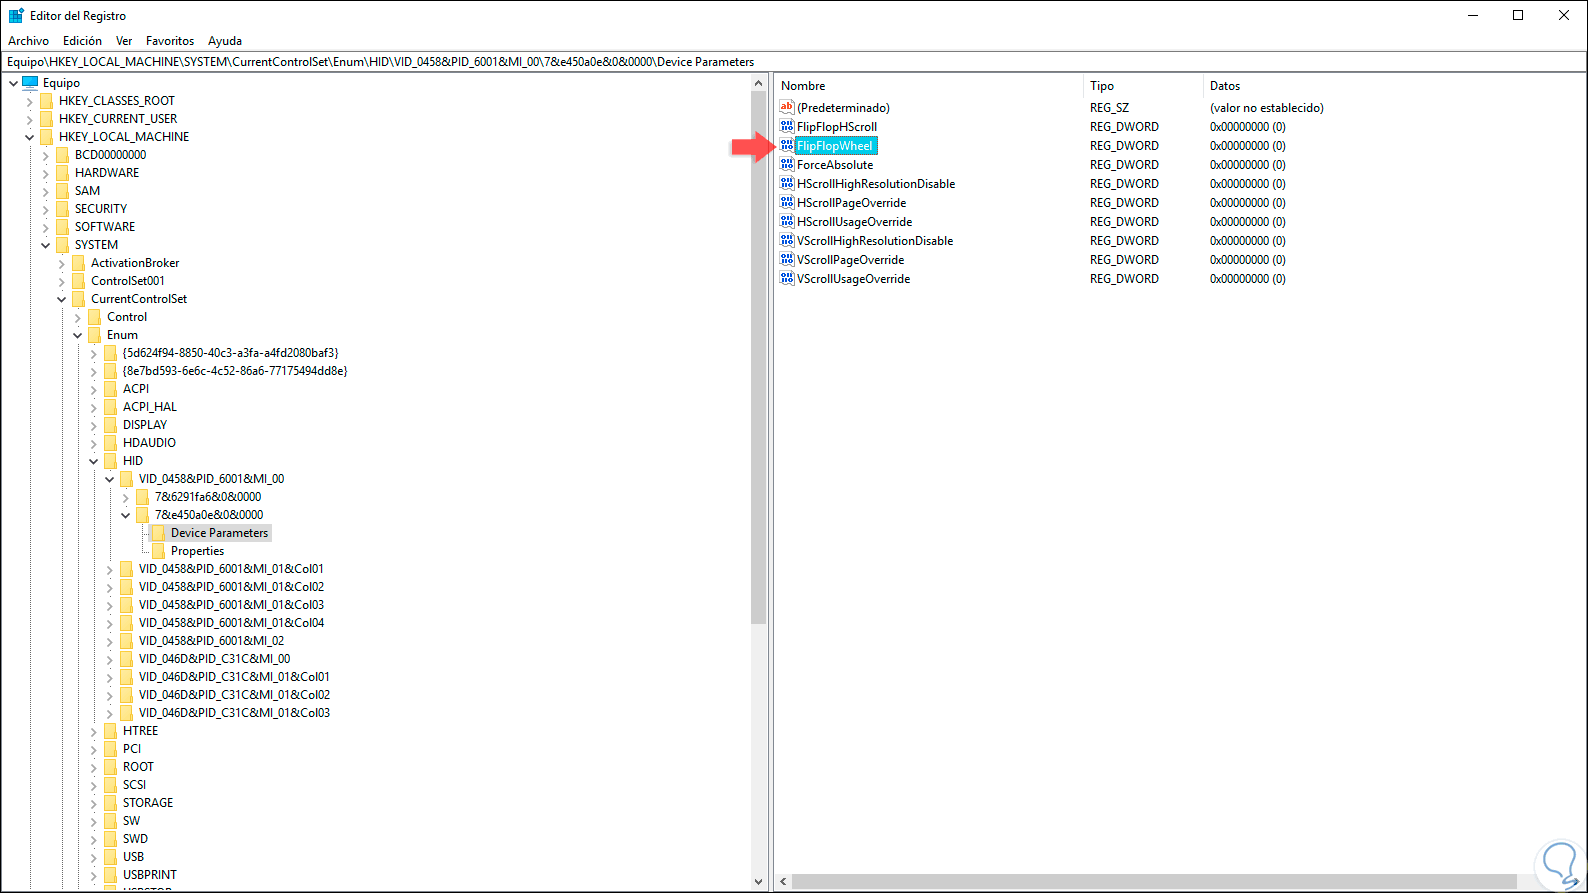Click the HScrollHighResolutionDisable value icon
The height and width of the screenshot is (893, 1588).
tap(787, 184)
